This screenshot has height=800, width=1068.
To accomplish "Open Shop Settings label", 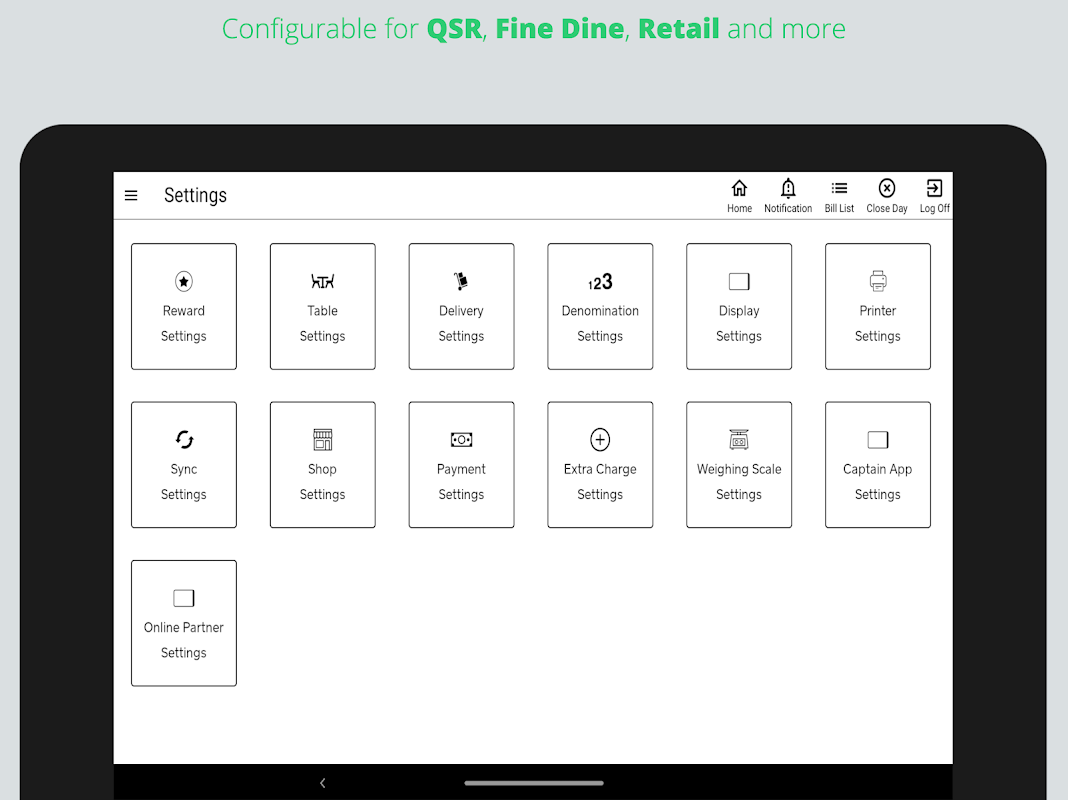I will (x=323, y=482).
